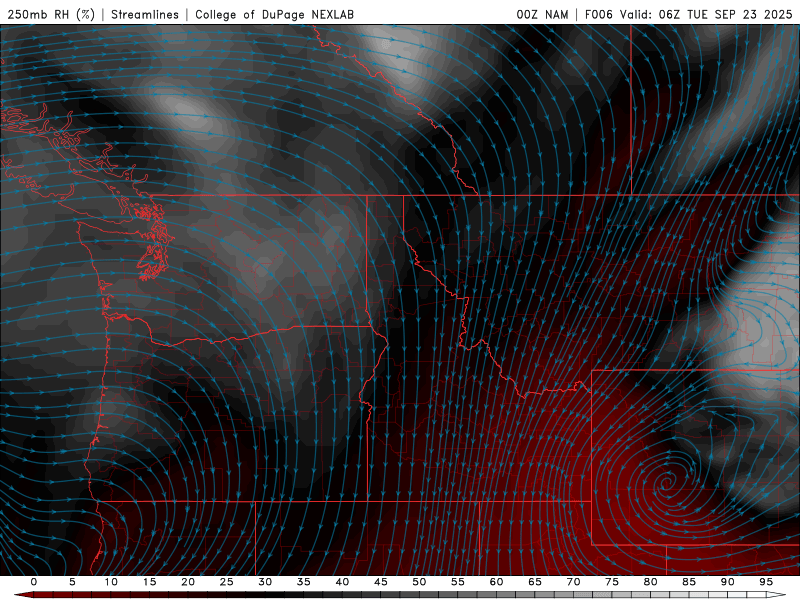Click the '25' value on the color scale

(x=227, y=582)
